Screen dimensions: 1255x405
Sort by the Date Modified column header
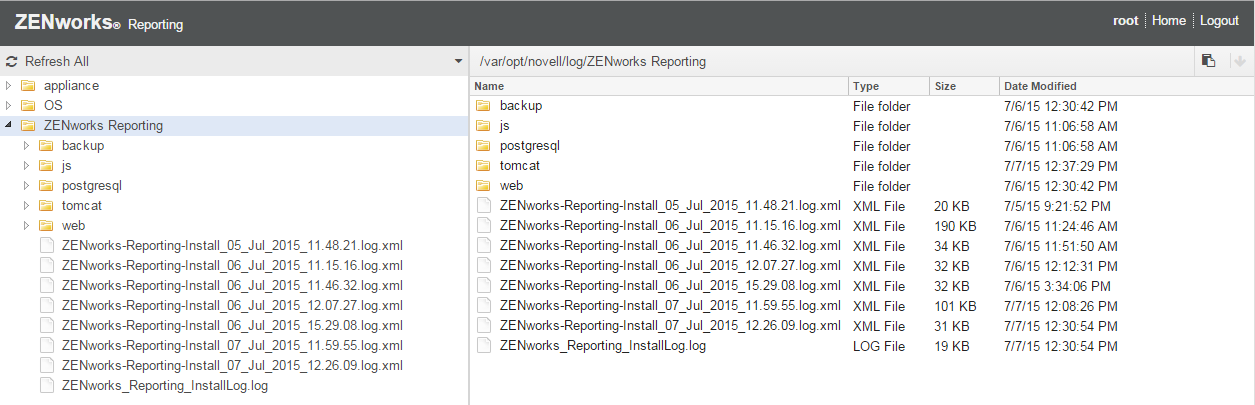click(x=1040, y=86)
